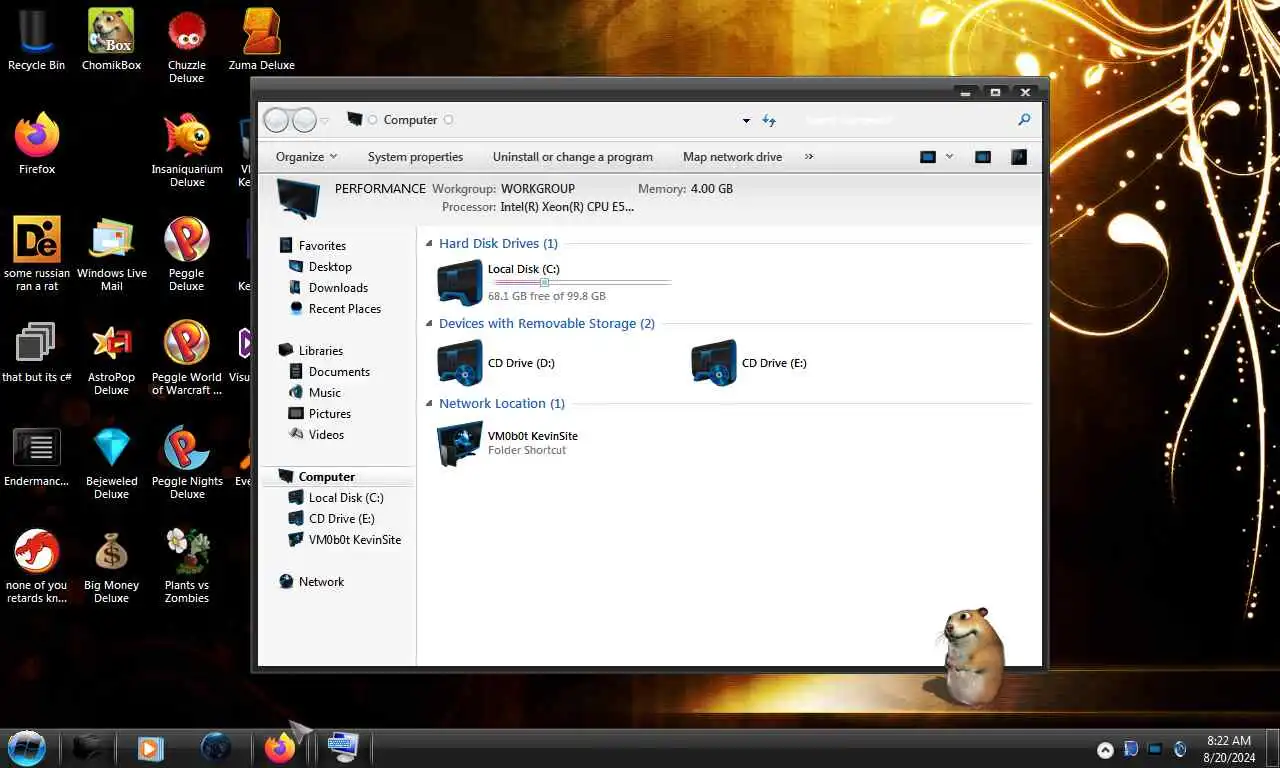1280x768 pixels.
Task: Open ChomikBox desktop icon
Action: (111, 40)
